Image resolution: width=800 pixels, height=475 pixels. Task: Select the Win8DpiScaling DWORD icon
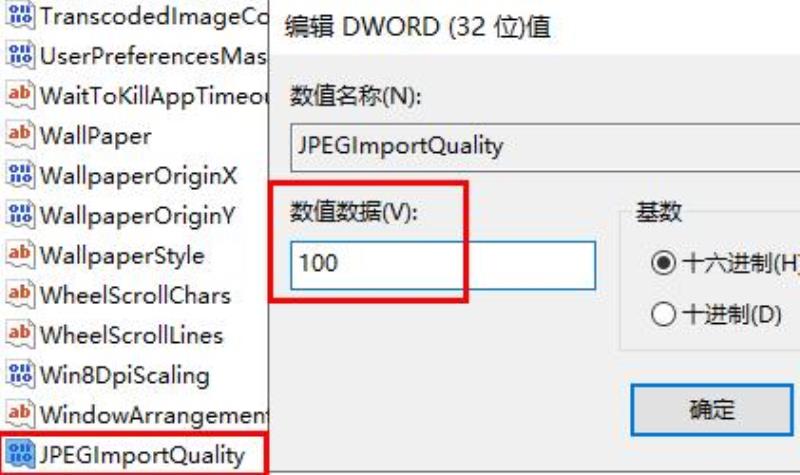tap(20, 374)
